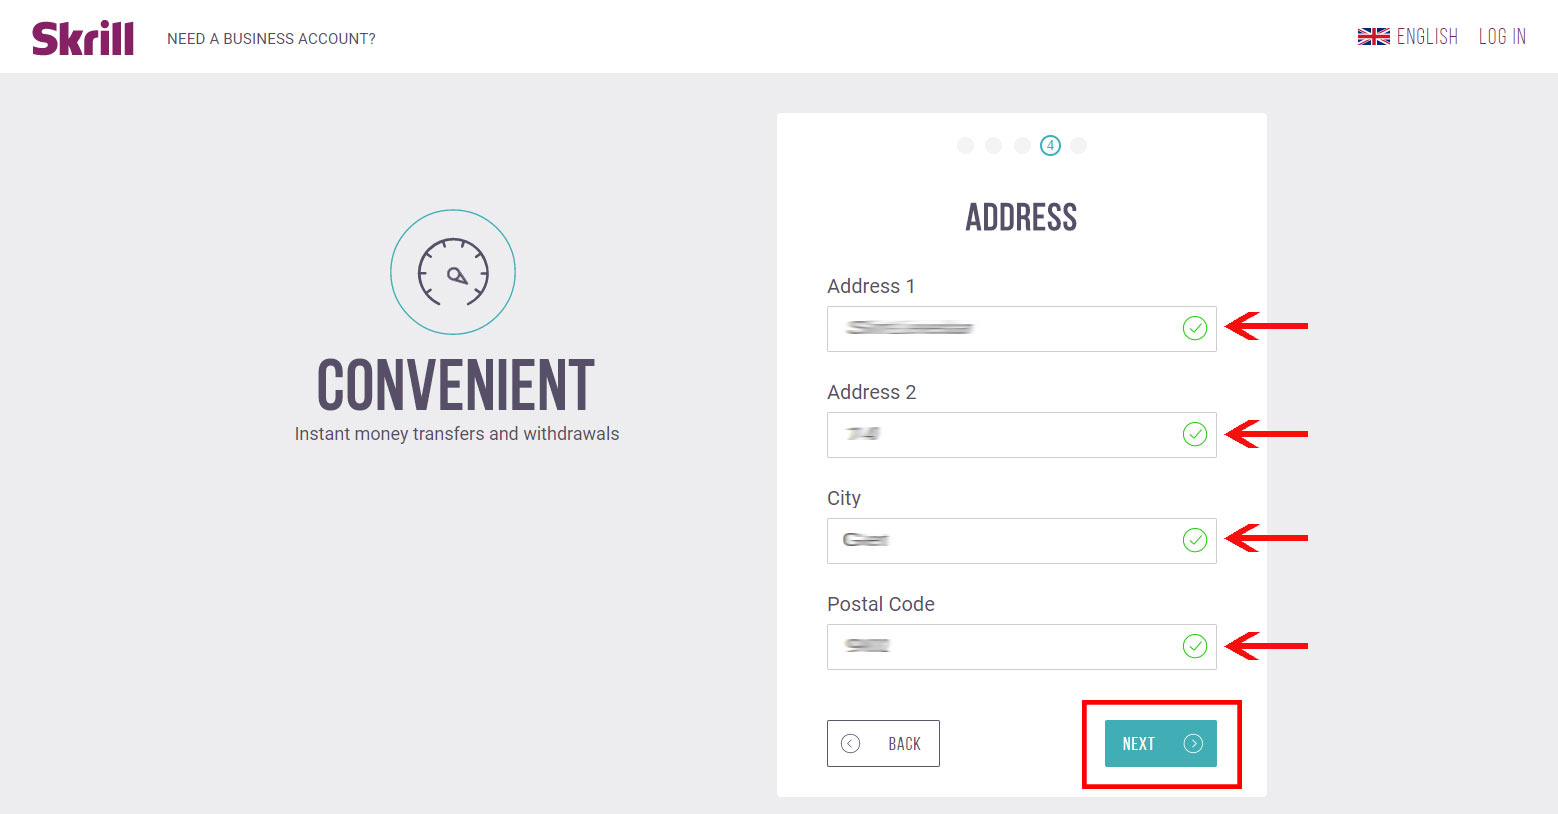Screen dimensions: 1558x814
Task: Select step 4 indicator in the progress dots
Action: point(1050,145)
